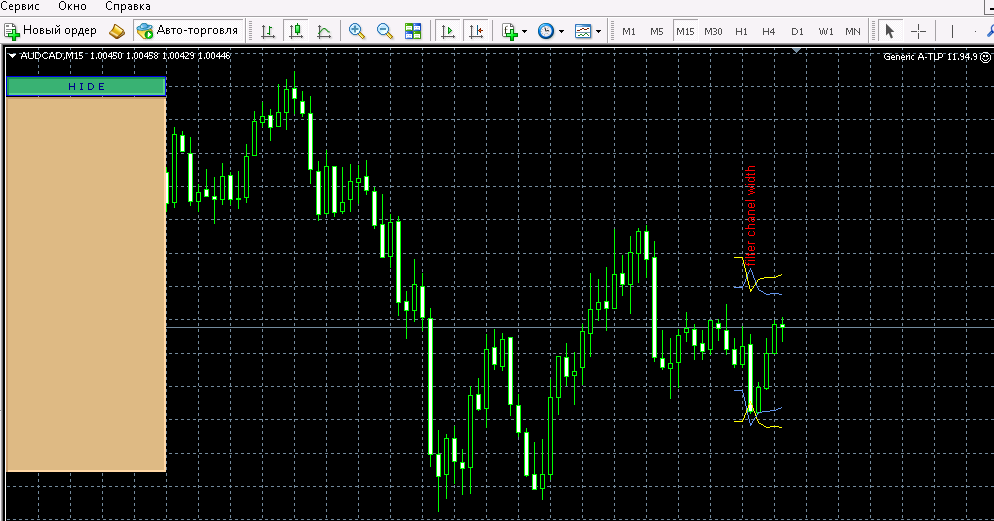Select the crosshair tool
This screenshot has width=994, height=521.
click(918, 30)
